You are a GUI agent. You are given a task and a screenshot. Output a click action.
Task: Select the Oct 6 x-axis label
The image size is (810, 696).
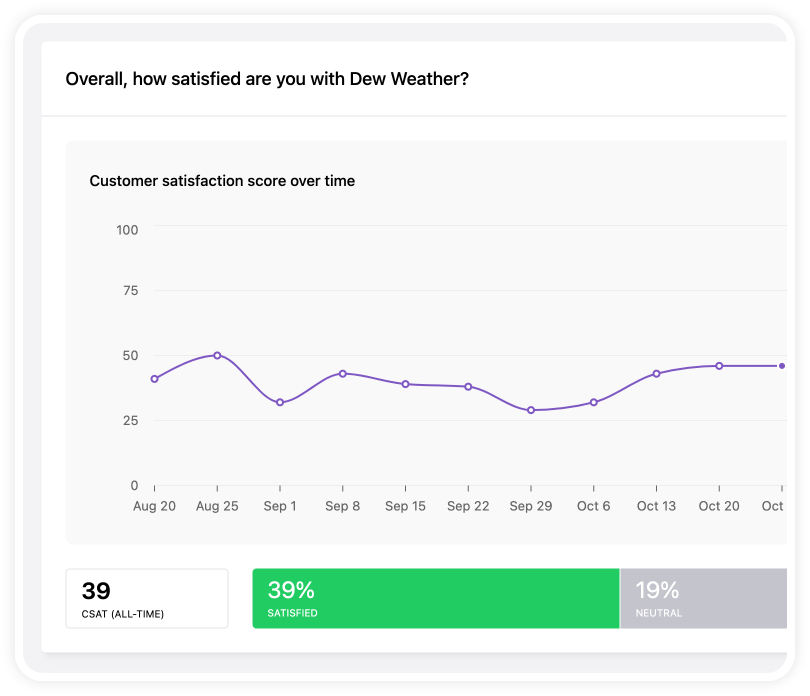(594, 506)
